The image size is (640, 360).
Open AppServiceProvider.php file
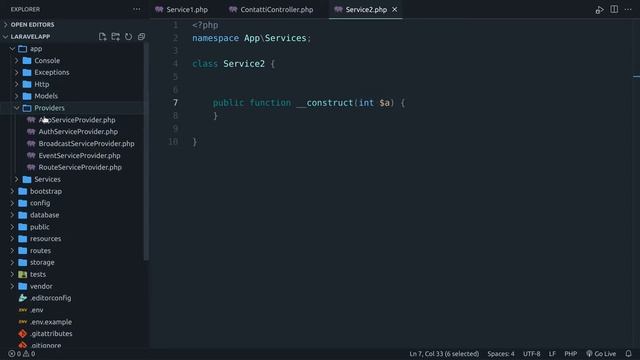click(77, 120)
